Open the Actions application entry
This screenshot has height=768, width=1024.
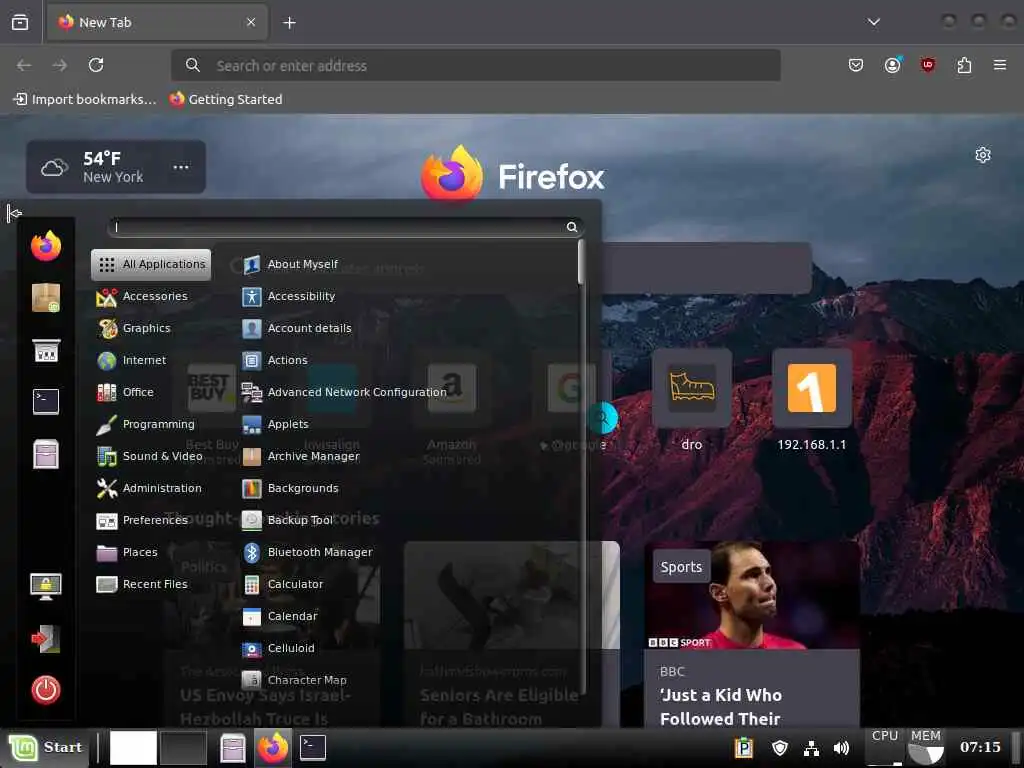pos(274,360)
